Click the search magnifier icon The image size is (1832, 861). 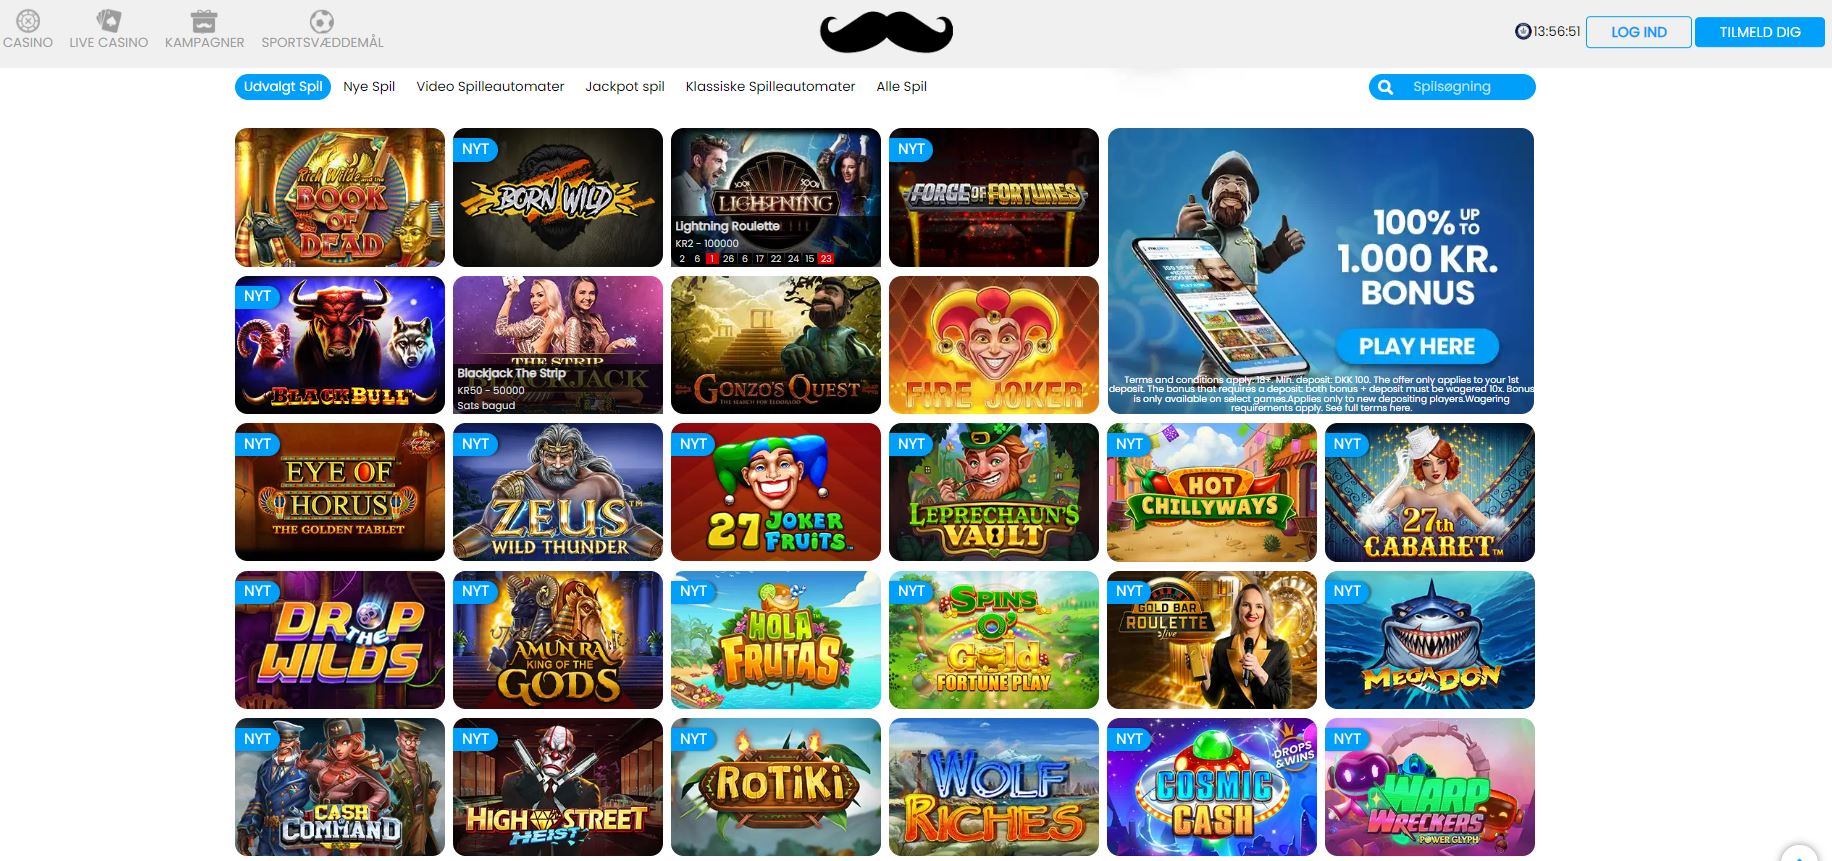[x=1385, y=87]
